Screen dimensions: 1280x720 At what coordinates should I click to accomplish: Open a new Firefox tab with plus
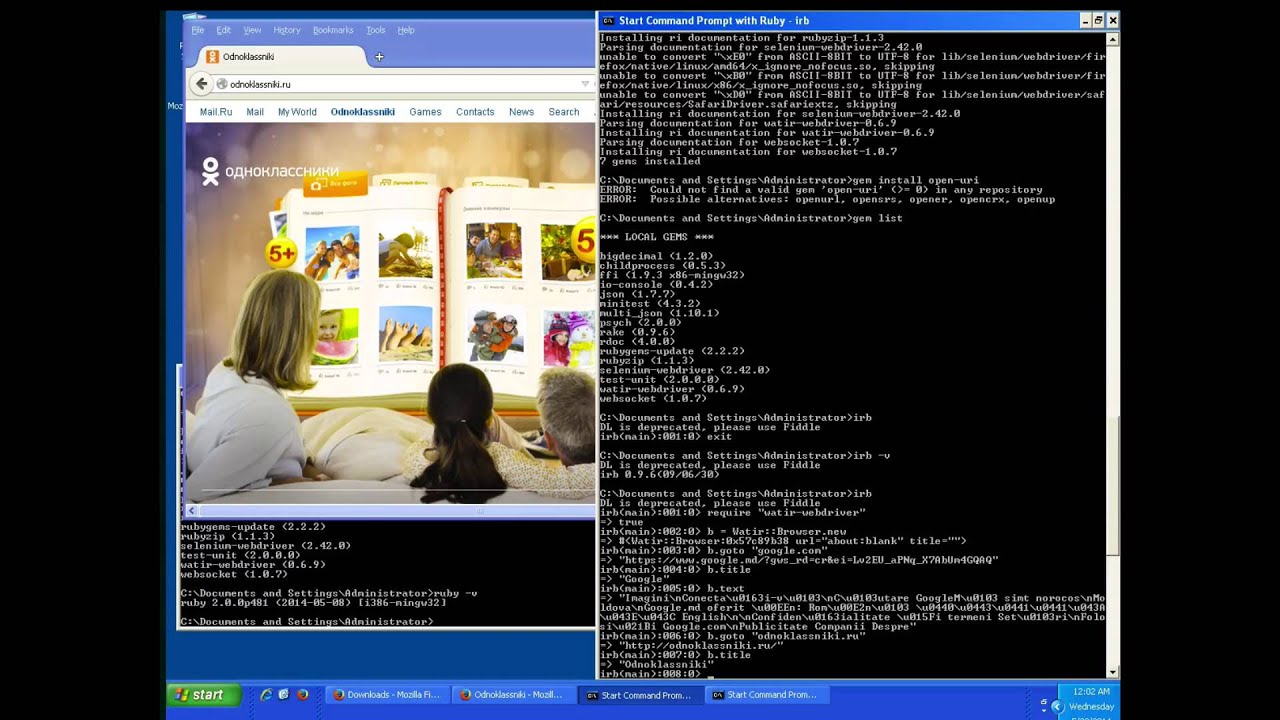(x=379, y=57)
